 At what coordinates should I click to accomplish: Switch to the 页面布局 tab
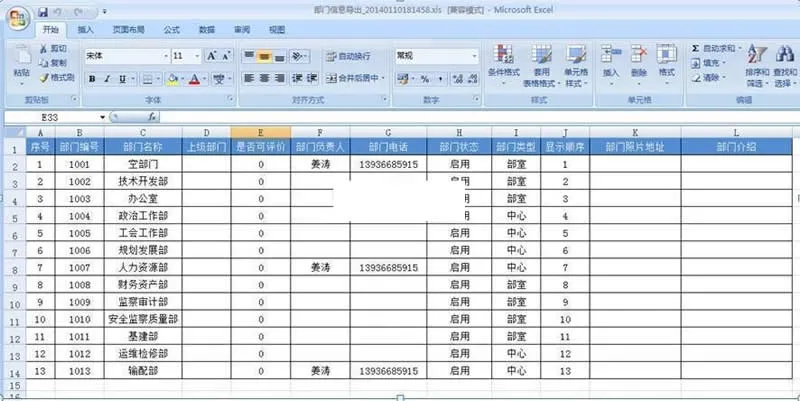[128, 30]
